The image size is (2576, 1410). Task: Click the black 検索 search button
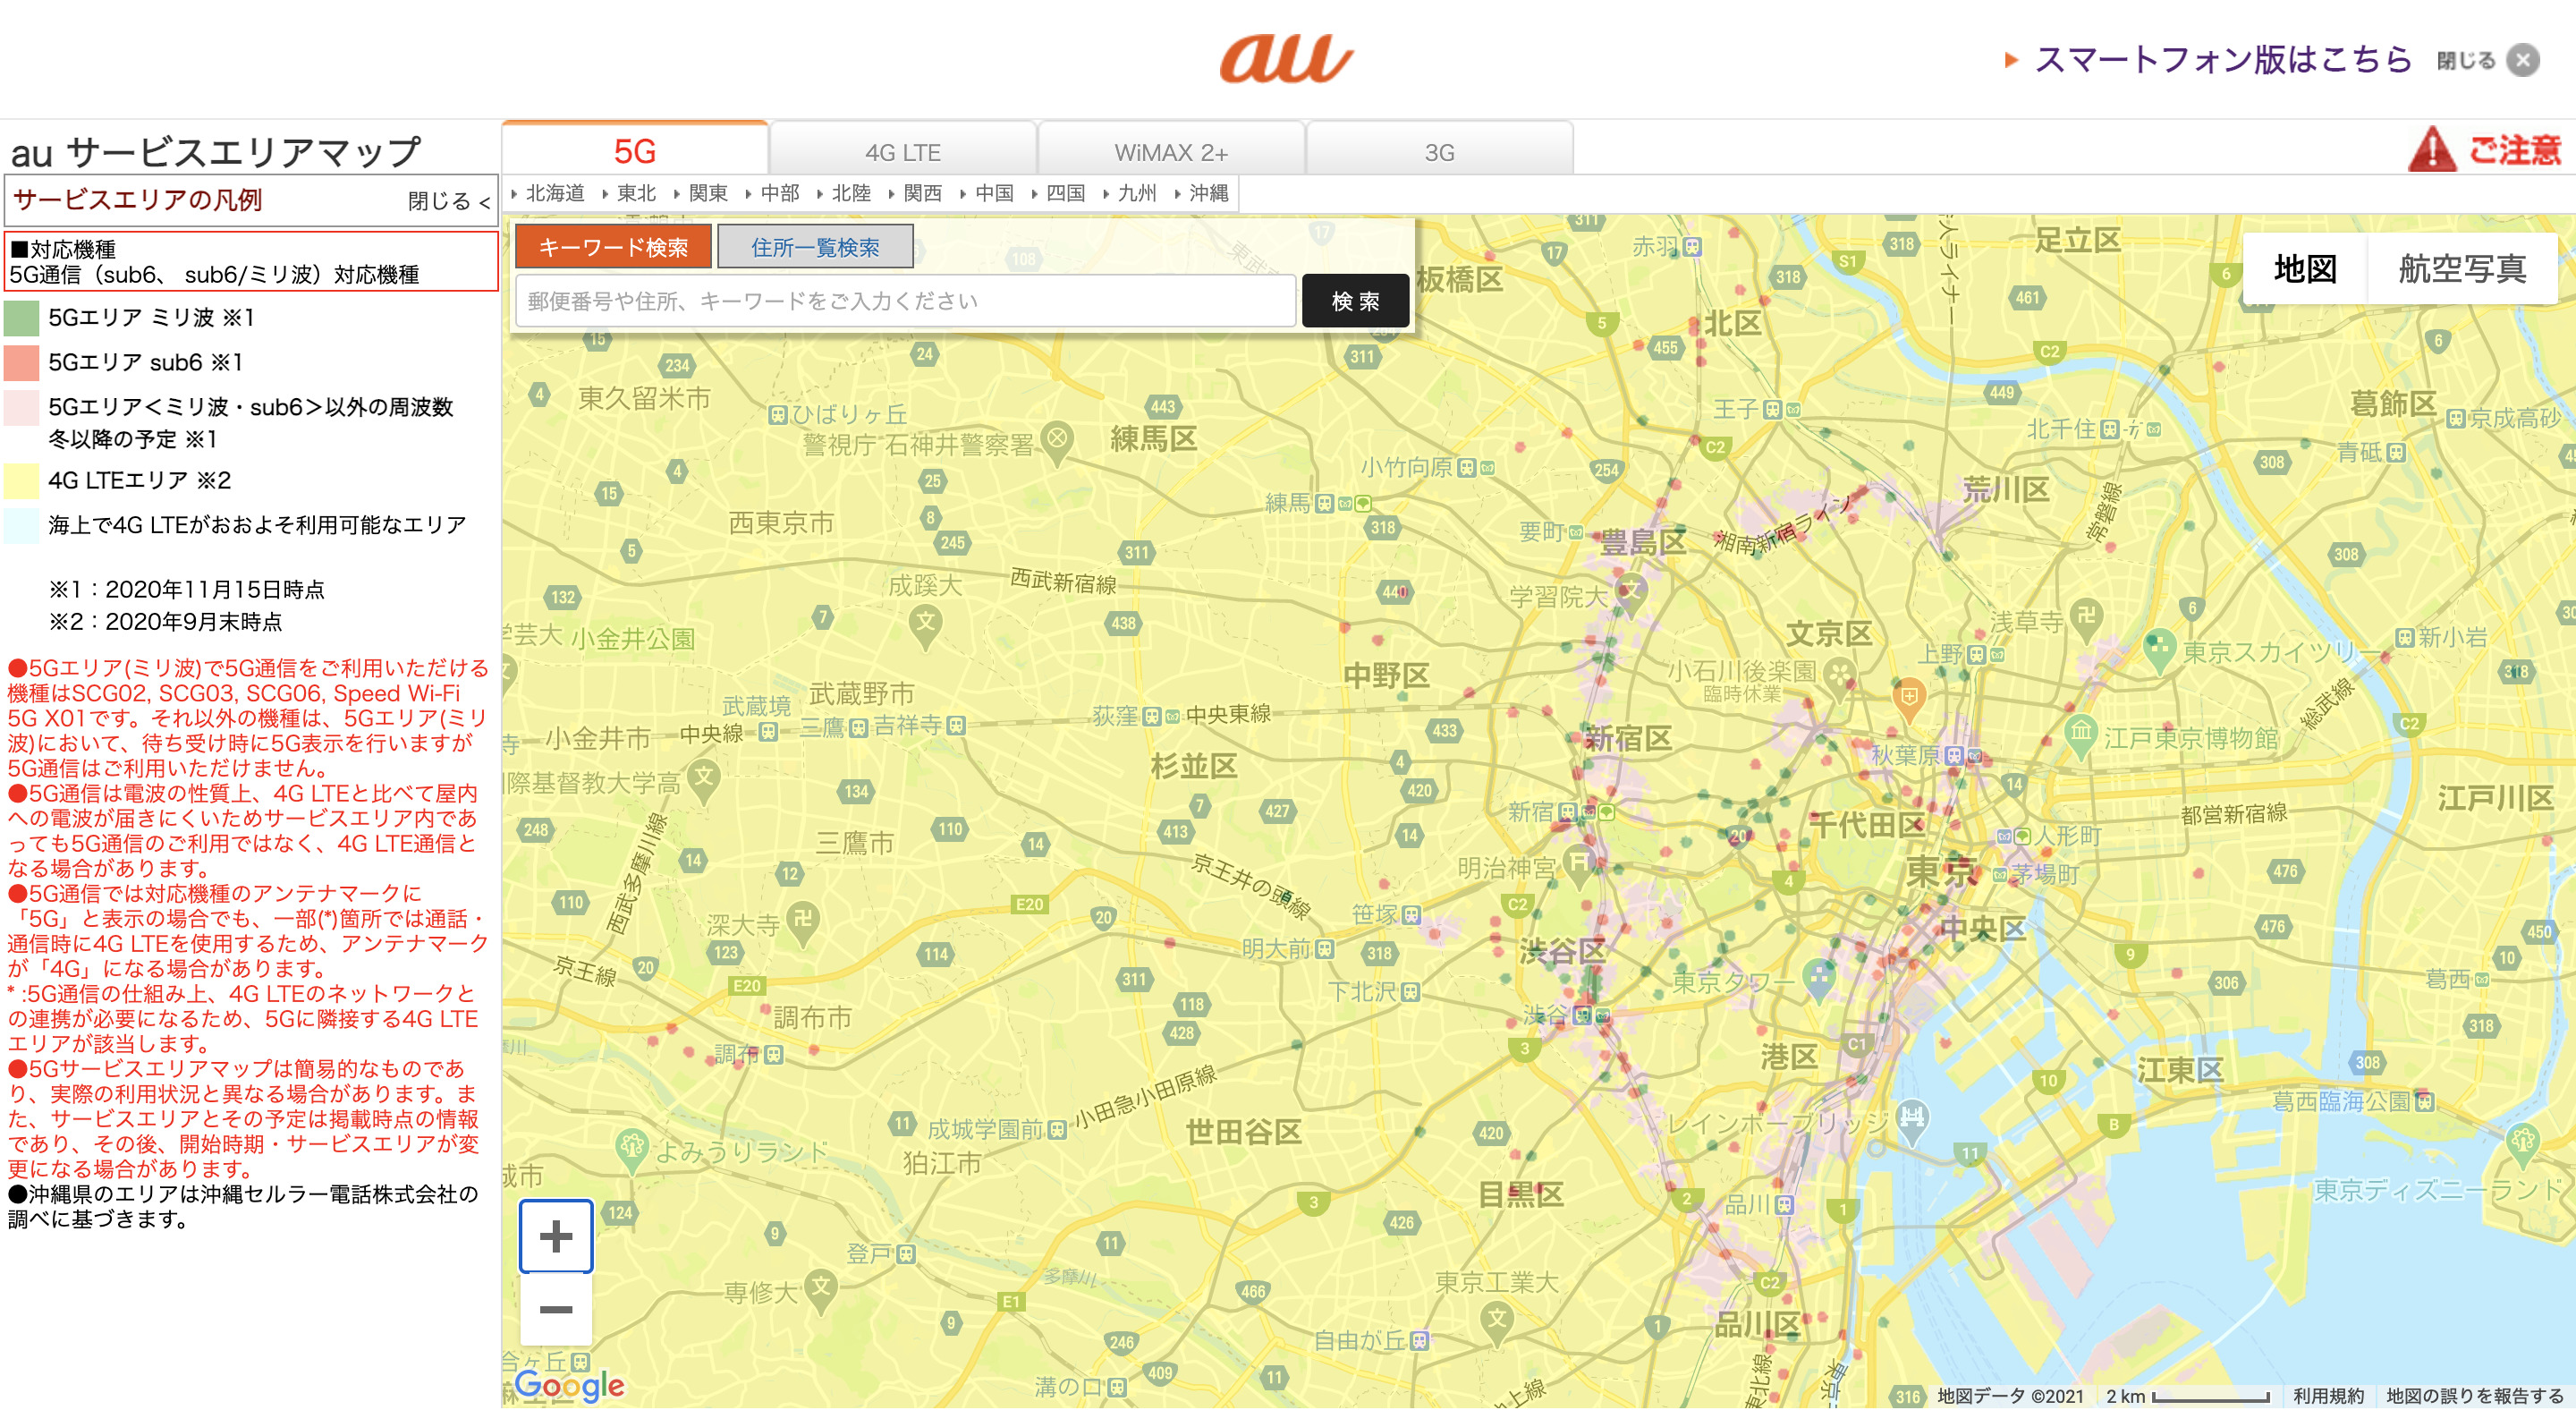(x=1355, y=301)
